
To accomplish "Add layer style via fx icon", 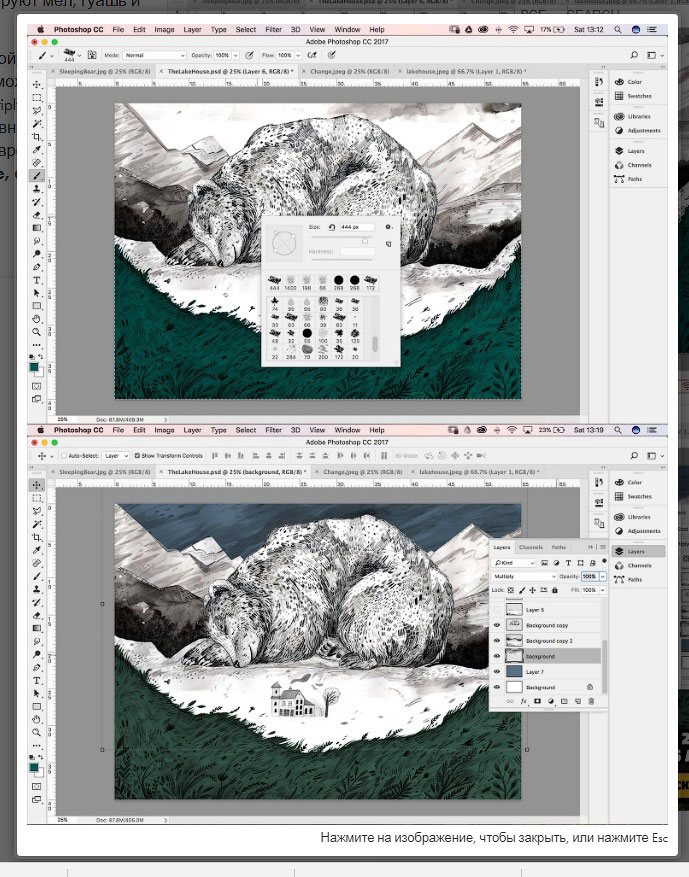I will 523,701.
